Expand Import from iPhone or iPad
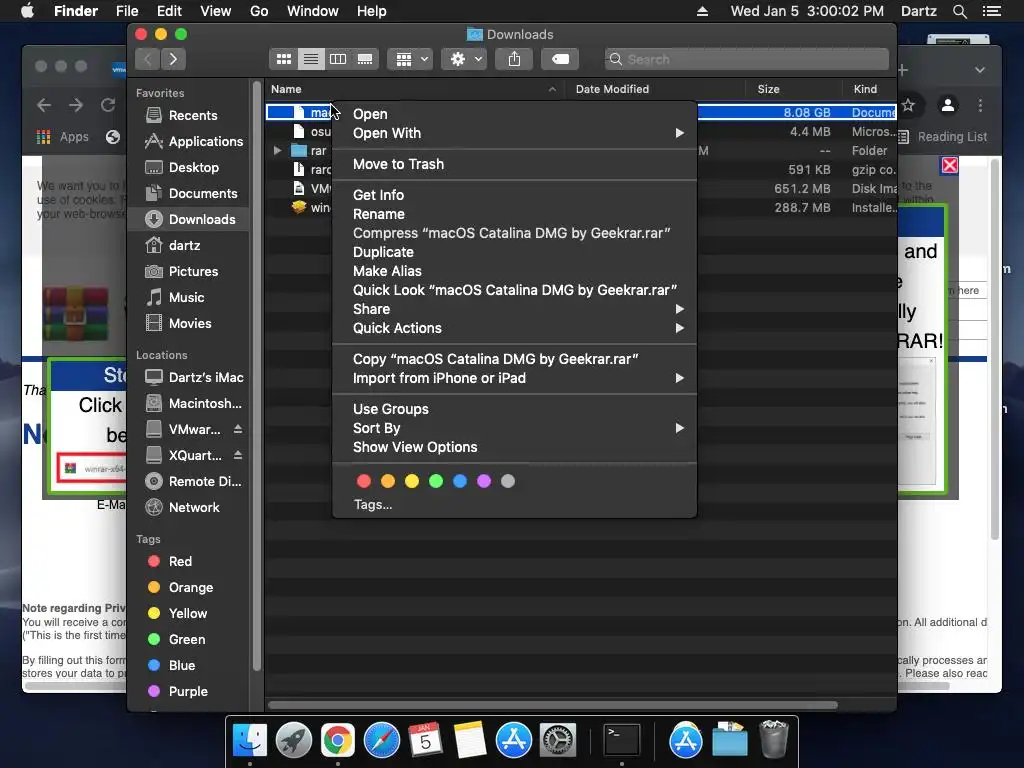The image size is (1024, 768). pos(515,378)
